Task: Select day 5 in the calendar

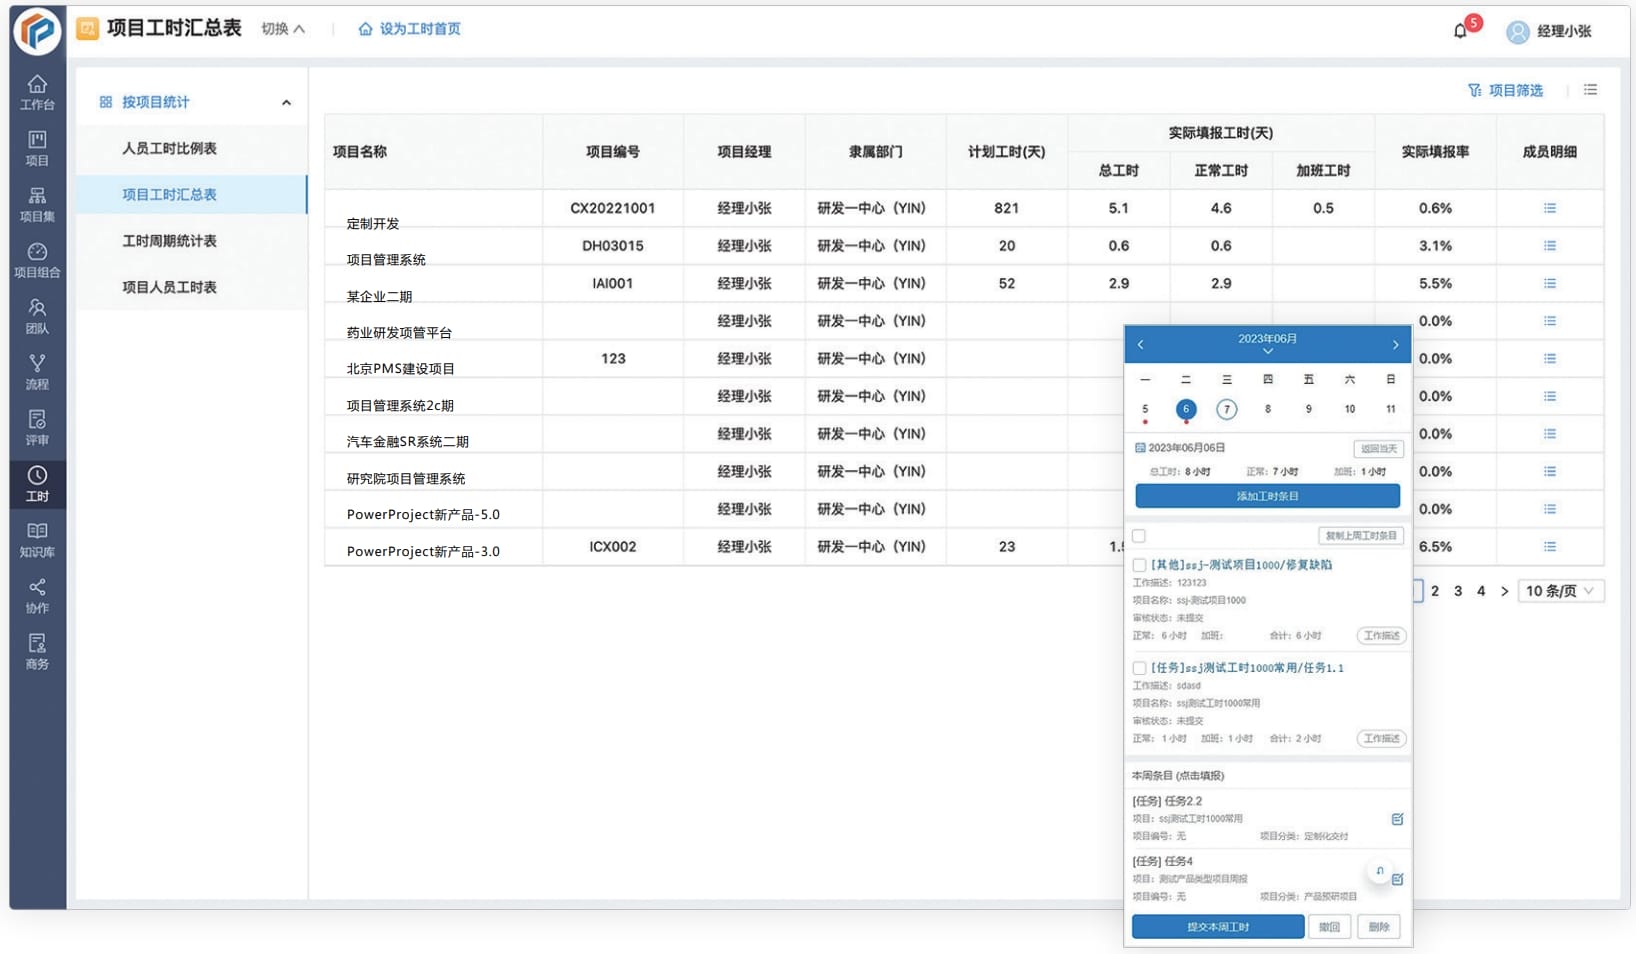Action: click(1145, 409)
